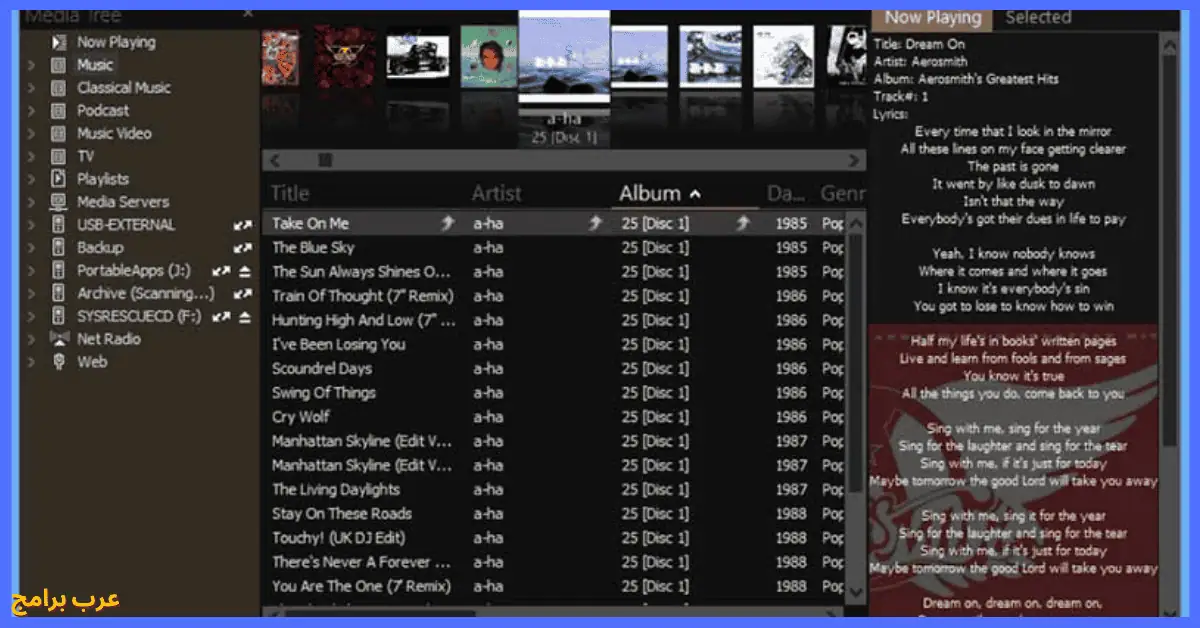This screenshot has width=1200, height=628.
Task: Sort by the Da... date column header
Action: click(788, 193)
